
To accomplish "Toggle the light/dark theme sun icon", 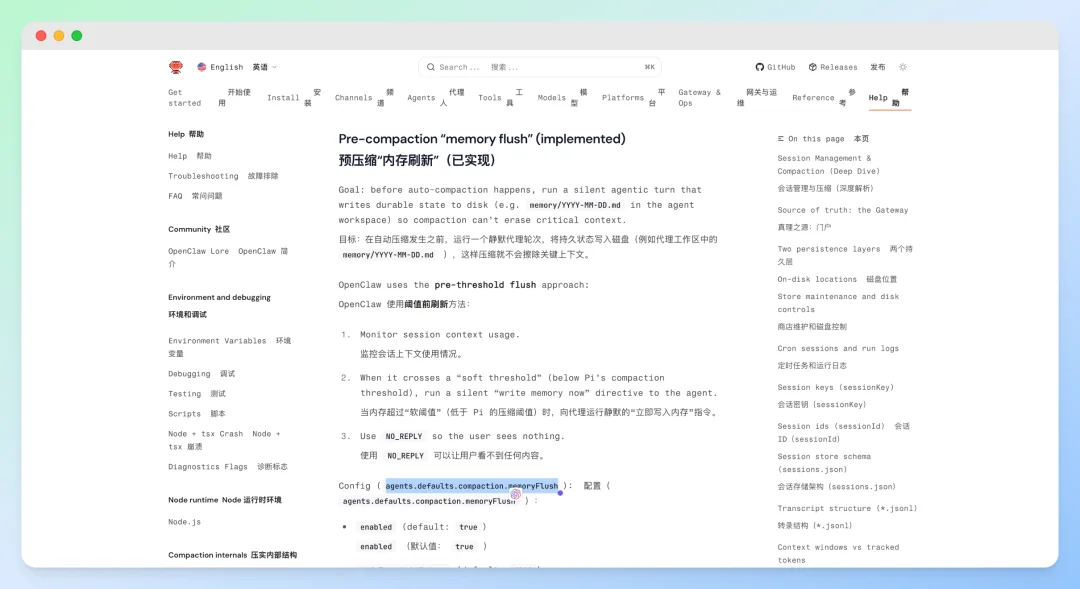I will tap(902, 67).
